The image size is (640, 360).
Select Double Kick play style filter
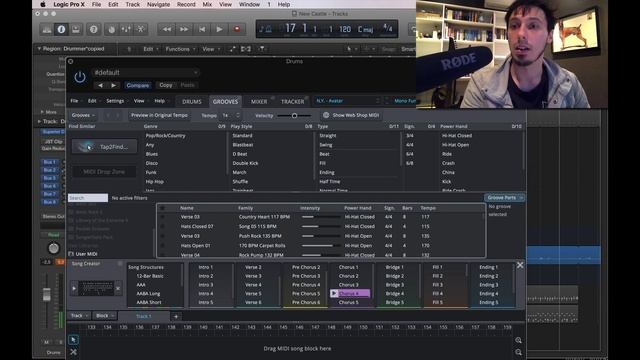(x=245, y=163)
